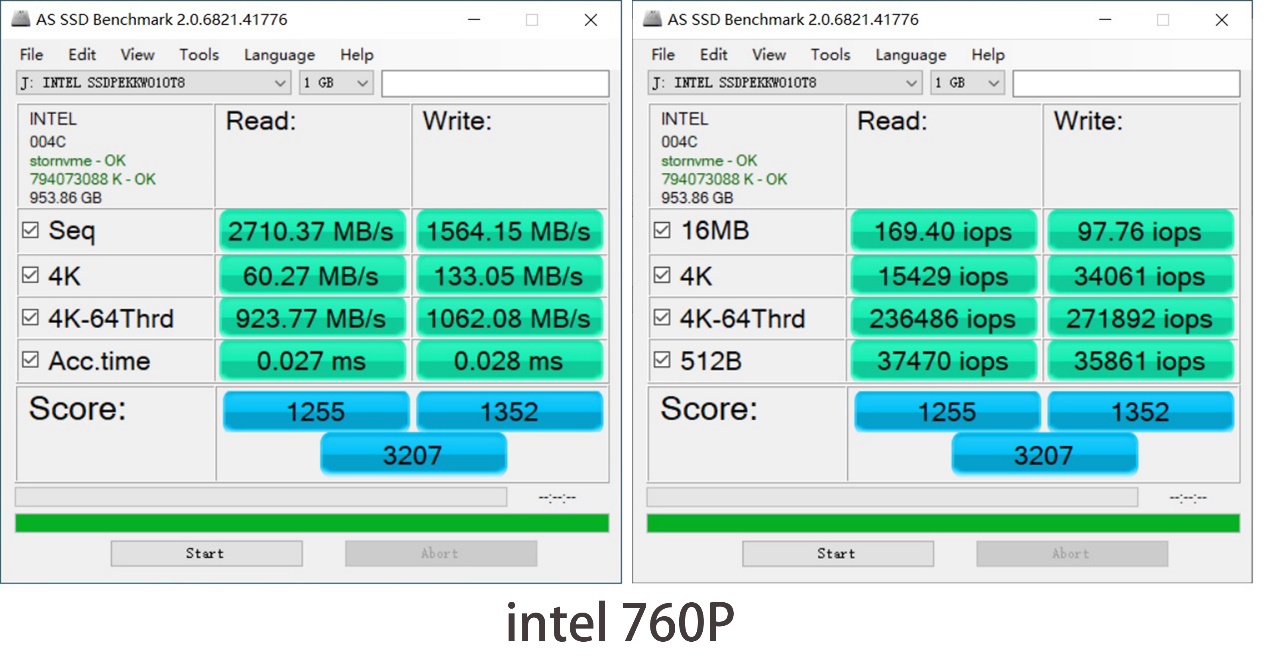Click the 60.27 MB/s 4K read value
The width and height of the screenshot is (1269, 666).
point(312,275)
